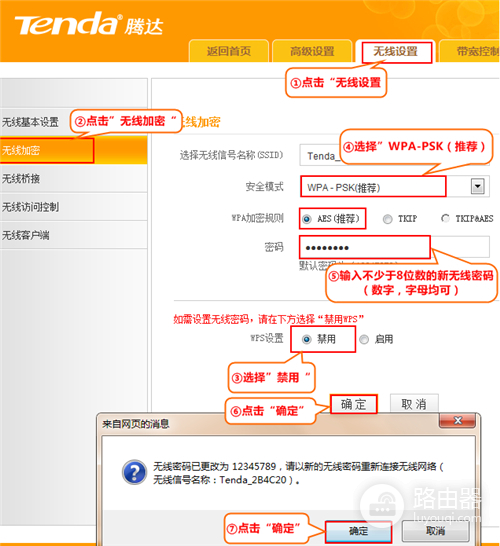
Task: Open the SSID selection dropdown
Action: [x=394, y=155]
